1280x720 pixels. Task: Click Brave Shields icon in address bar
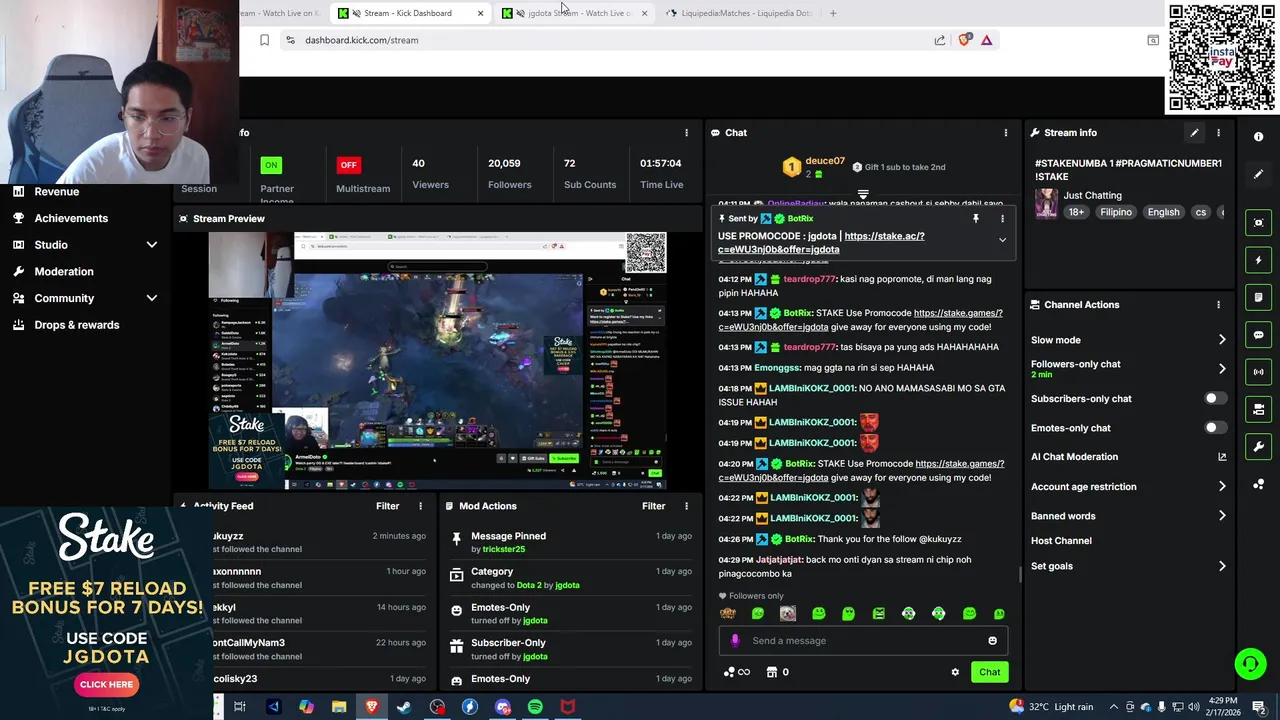tap(964, 40)
